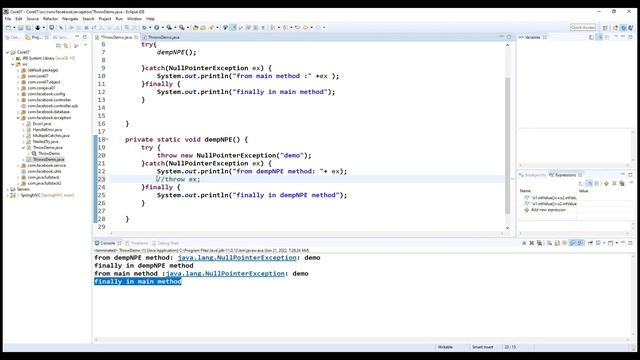
Task: Collapse the Core07 project node
Action: click(7, 52)
